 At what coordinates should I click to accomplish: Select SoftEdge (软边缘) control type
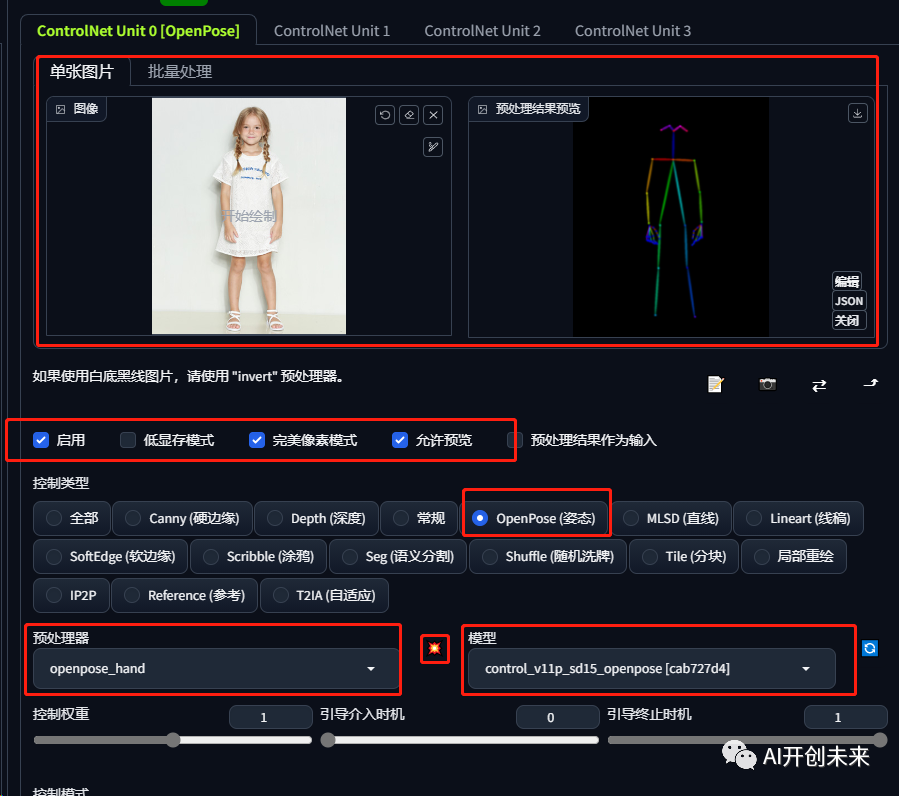[x=111, y=556]
